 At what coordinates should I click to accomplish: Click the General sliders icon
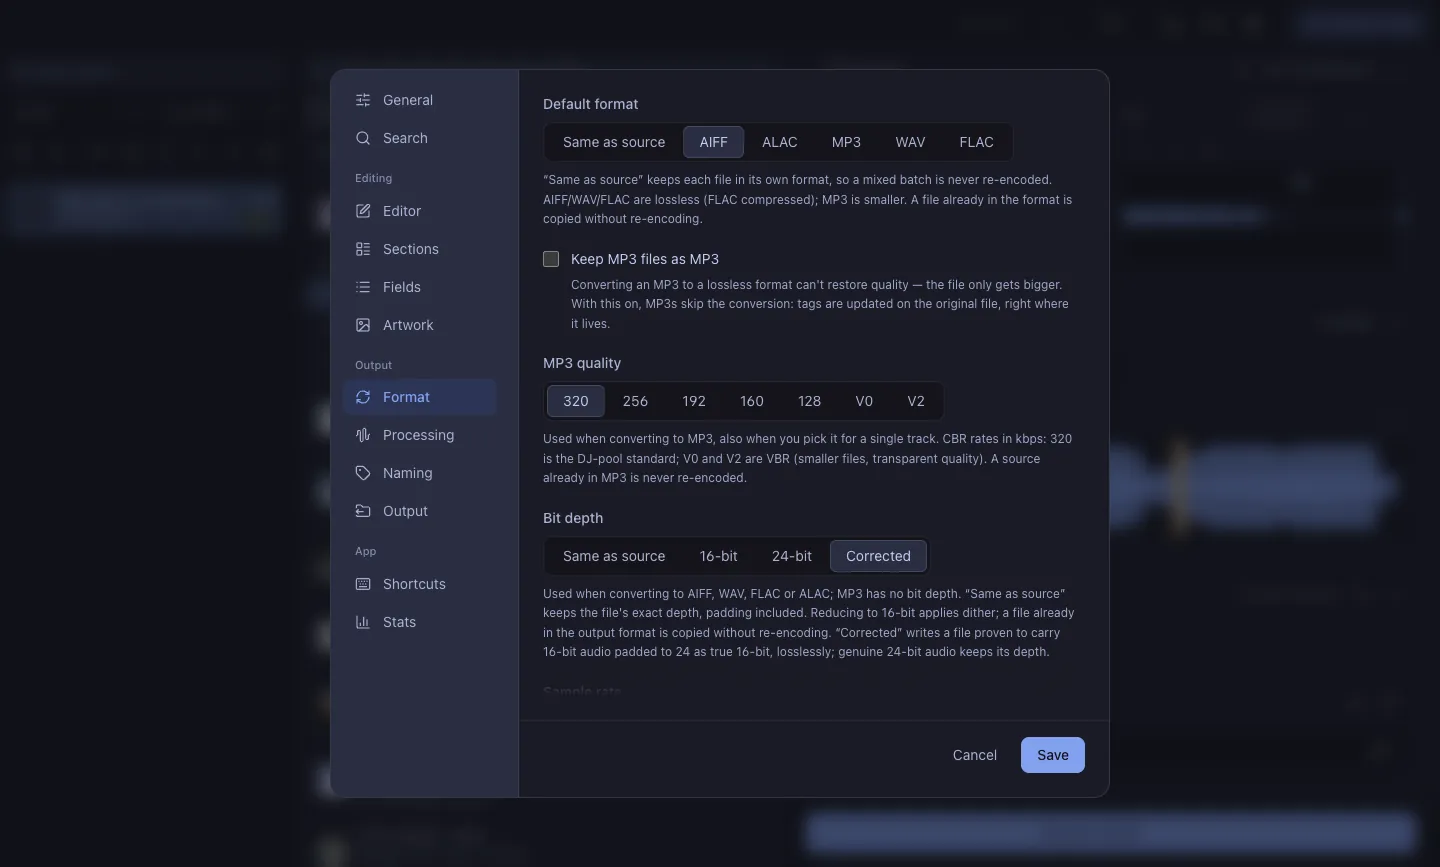pyautogui.click(x=363, y=100)
